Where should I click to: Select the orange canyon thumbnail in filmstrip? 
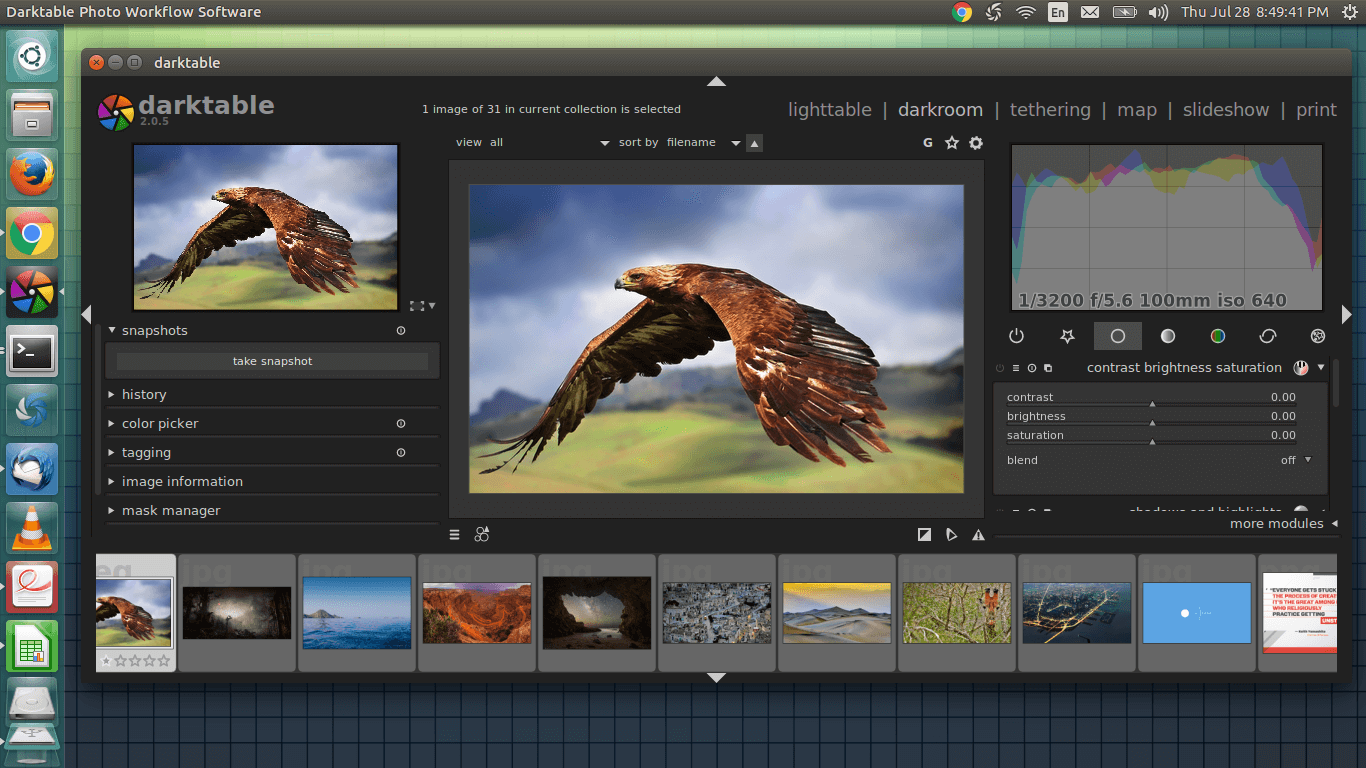pos(477,614)
